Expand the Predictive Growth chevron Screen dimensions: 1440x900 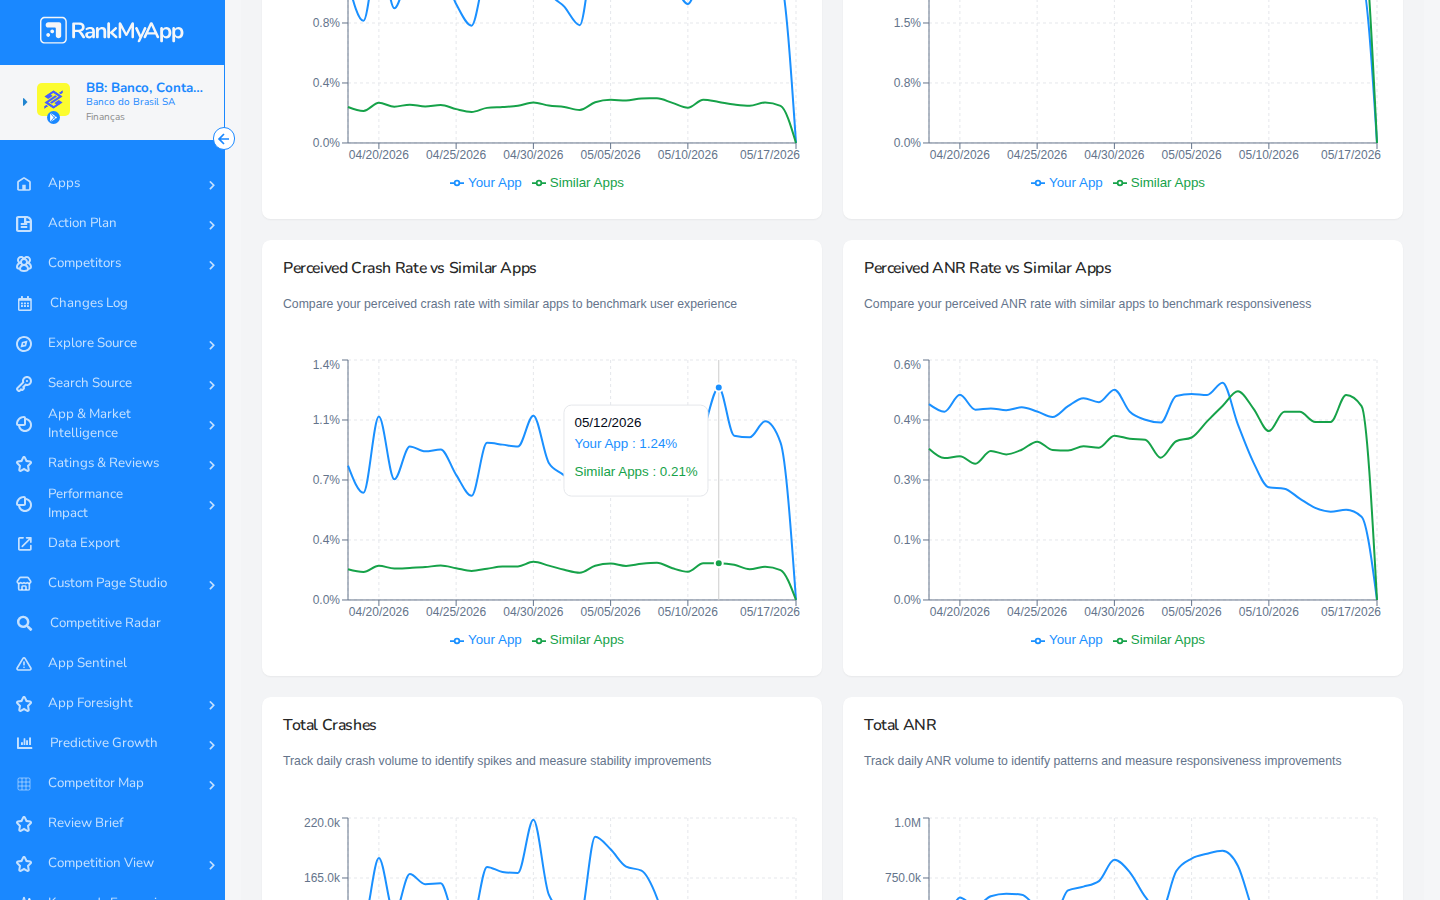pyautogui.click(x=212, y=745)
